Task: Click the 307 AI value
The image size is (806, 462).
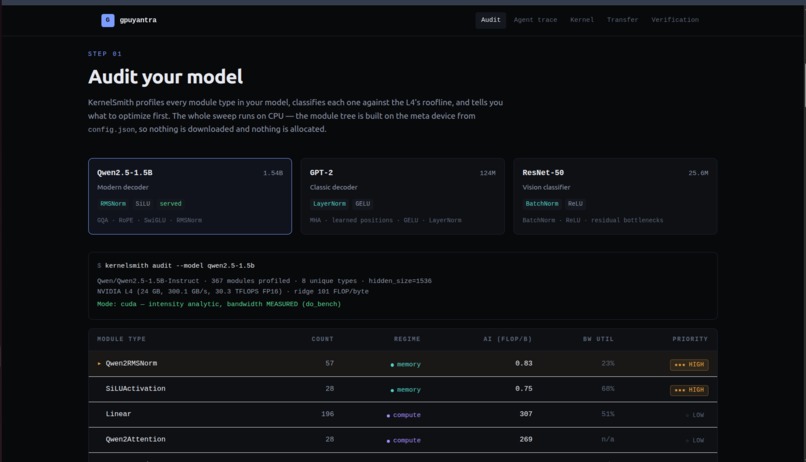Action: (526, 414)
